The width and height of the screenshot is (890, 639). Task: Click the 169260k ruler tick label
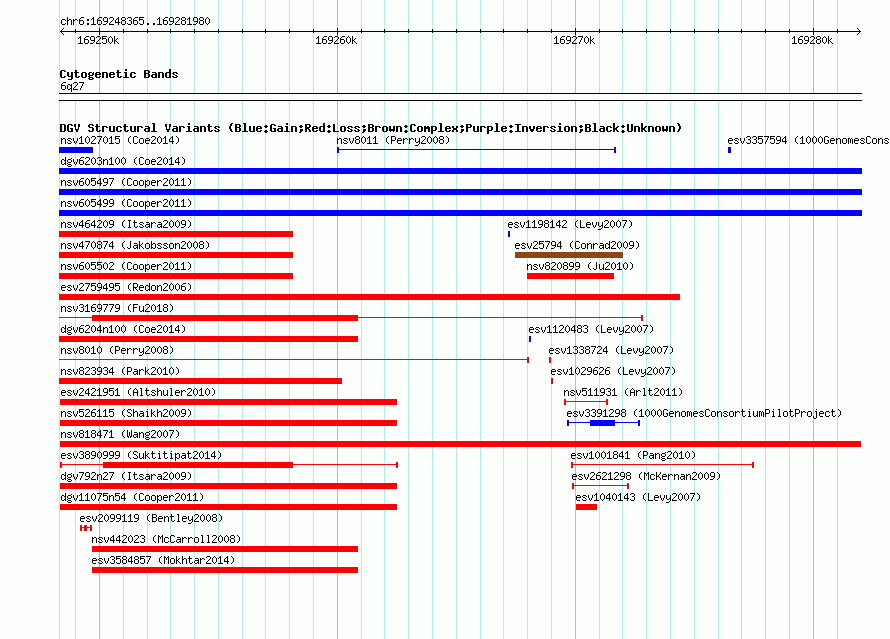(336, 40)
